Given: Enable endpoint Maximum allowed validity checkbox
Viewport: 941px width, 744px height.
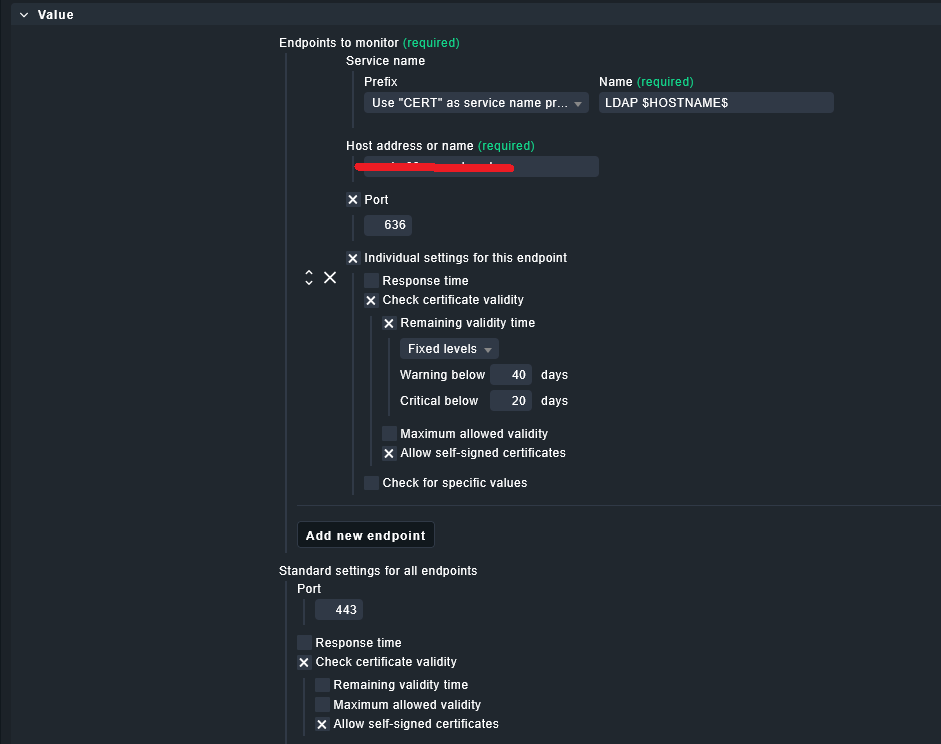Looking at the screenshot, I should click(389, 434).
